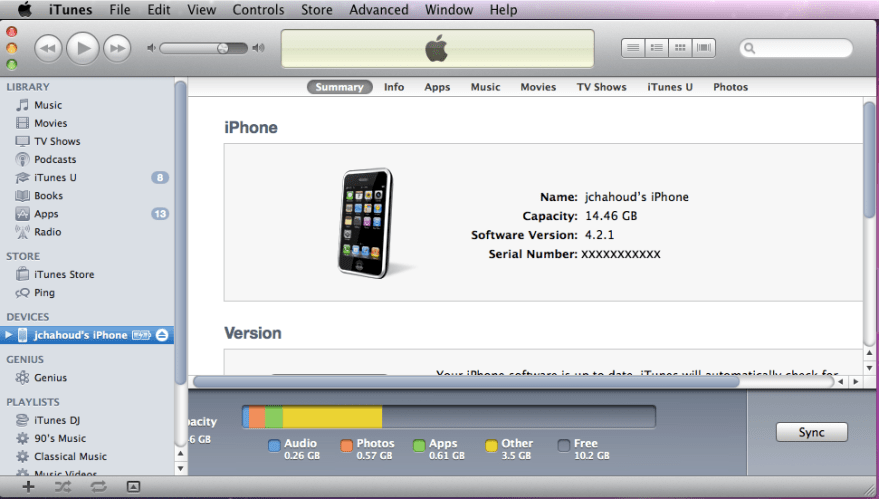Skip to the next track

(x=117, y=47)
